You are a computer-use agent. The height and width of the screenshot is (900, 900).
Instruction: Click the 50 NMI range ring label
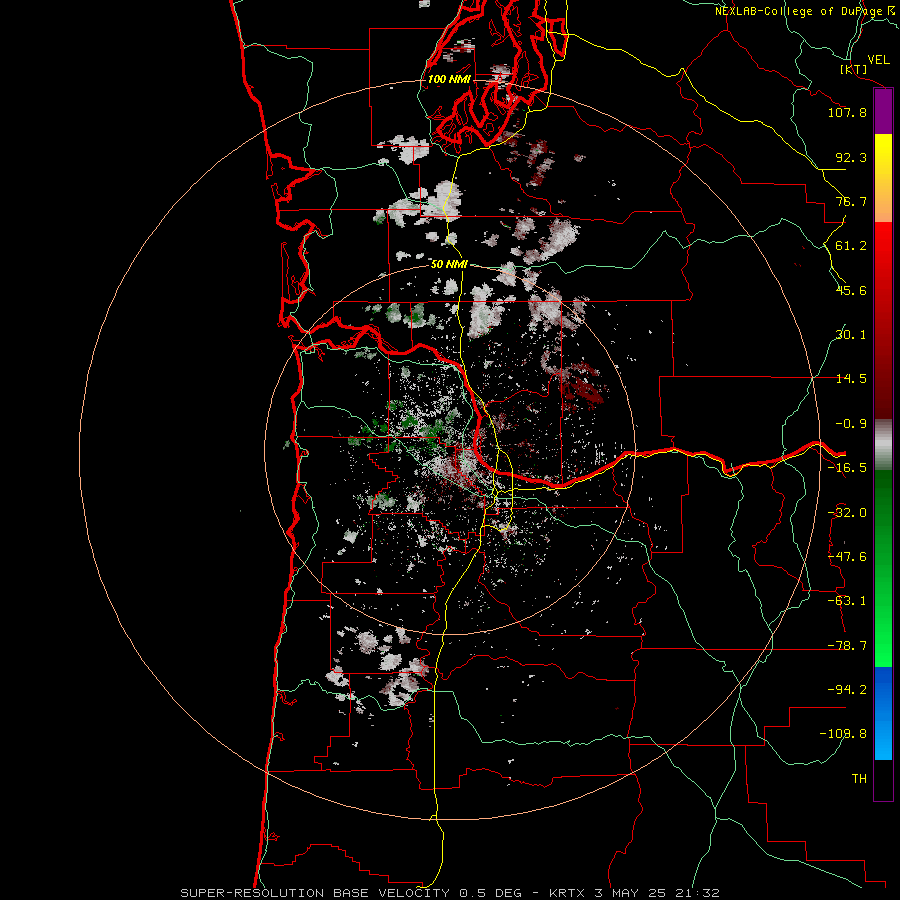pyautogui.click(x=449, y=264)
